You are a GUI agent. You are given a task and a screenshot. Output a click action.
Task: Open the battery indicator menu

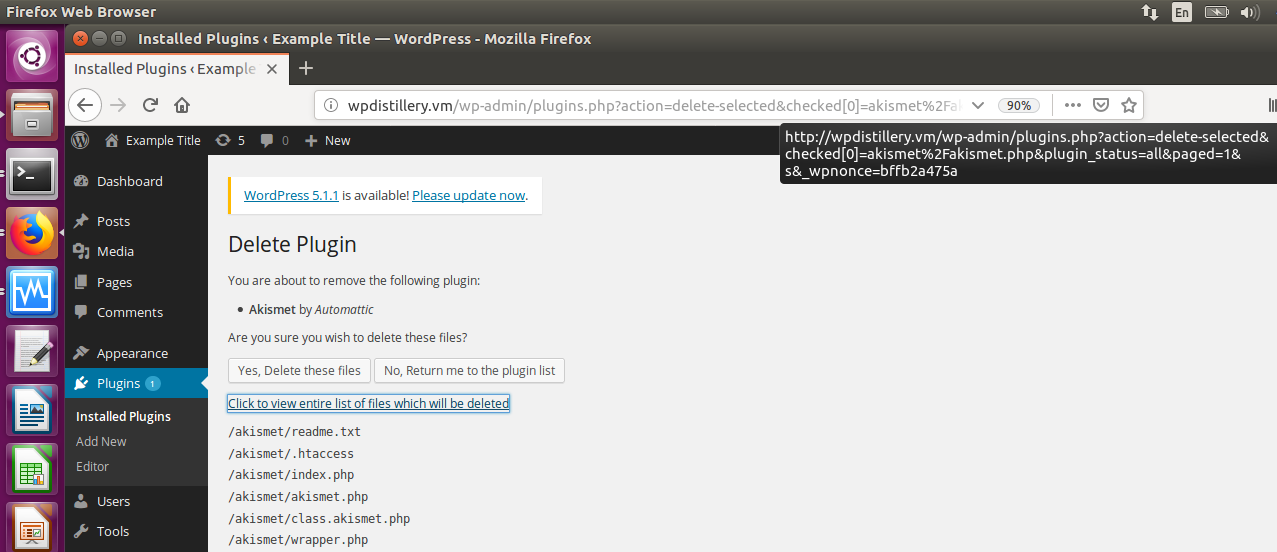coord(1216,12)
